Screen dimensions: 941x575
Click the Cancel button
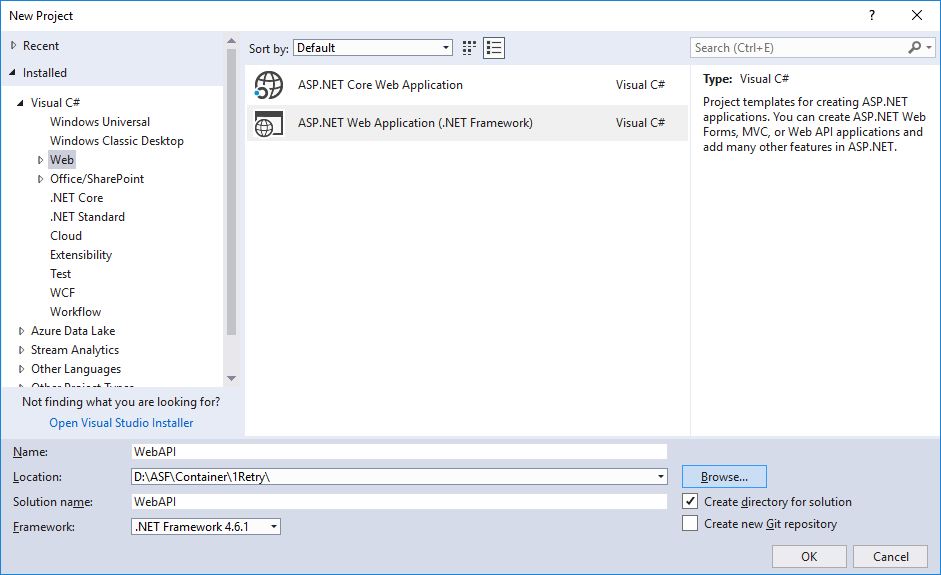click(891, 556)
